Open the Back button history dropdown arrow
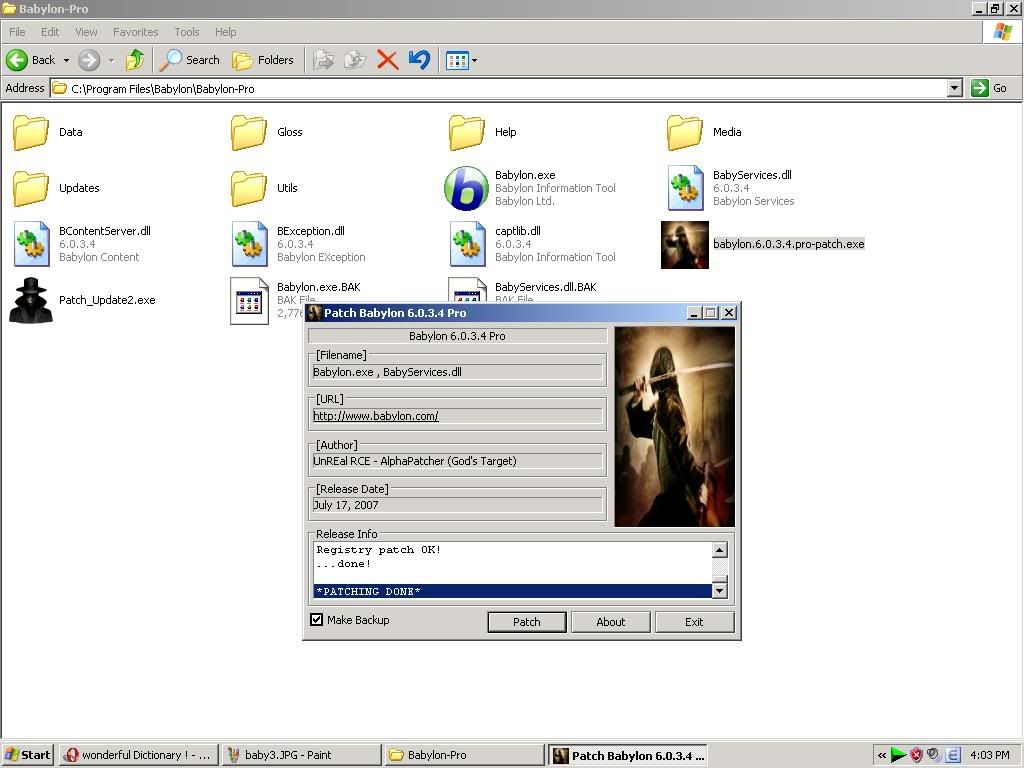The height and width of the screenshot is (768, 1024). click(66, 60)
